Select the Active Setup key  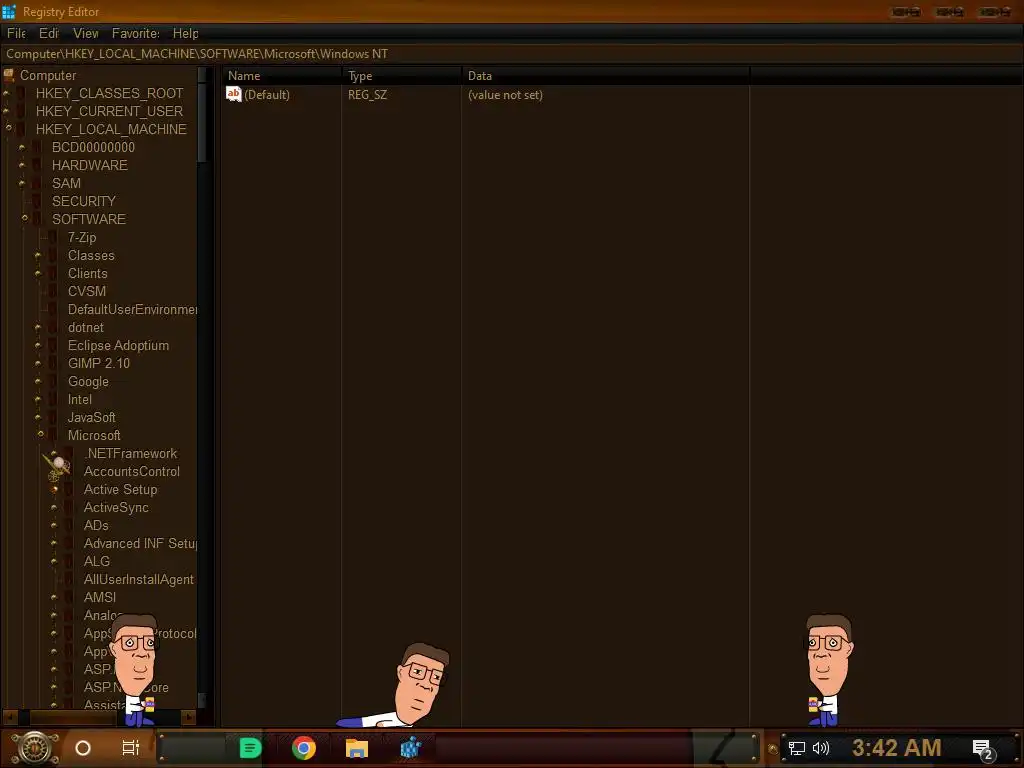[120, 489]
